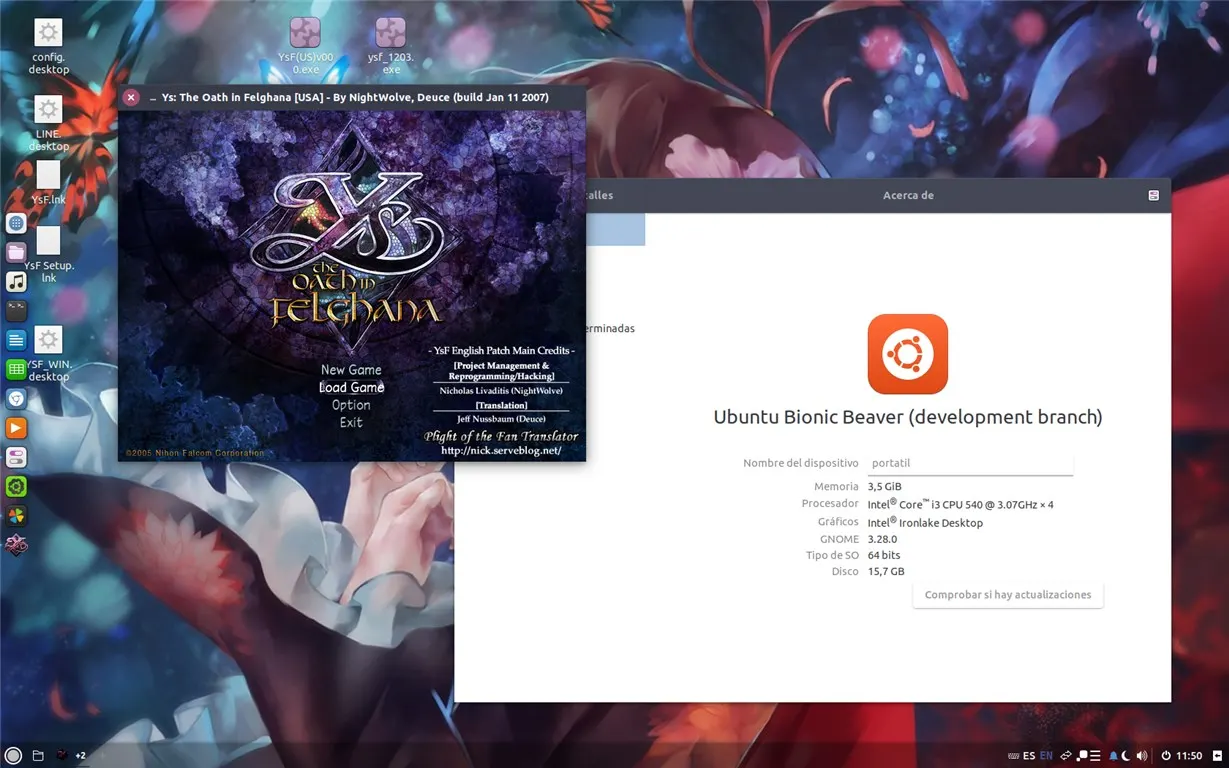The height and width of the screenshot is (768, 1229).
Task: Expand the hidden tray icons arrow
Action: pos(1217,756)
